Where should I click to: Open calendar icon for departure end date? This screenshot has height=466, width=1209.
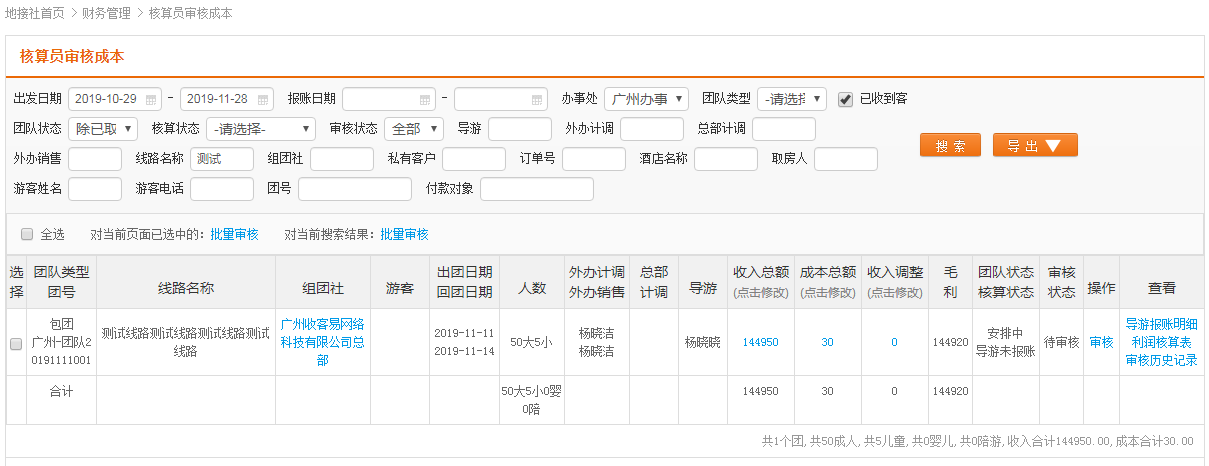click(x=263, y=99)
